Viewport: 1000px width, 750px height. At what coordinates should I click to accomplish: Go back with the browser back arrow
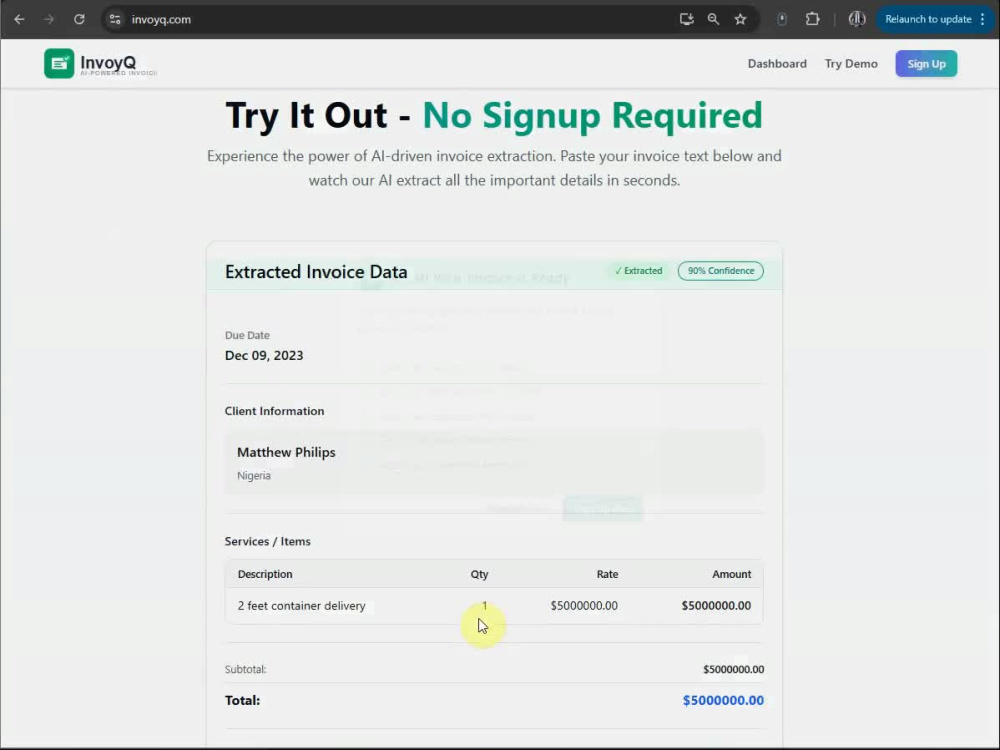(19, 19)
